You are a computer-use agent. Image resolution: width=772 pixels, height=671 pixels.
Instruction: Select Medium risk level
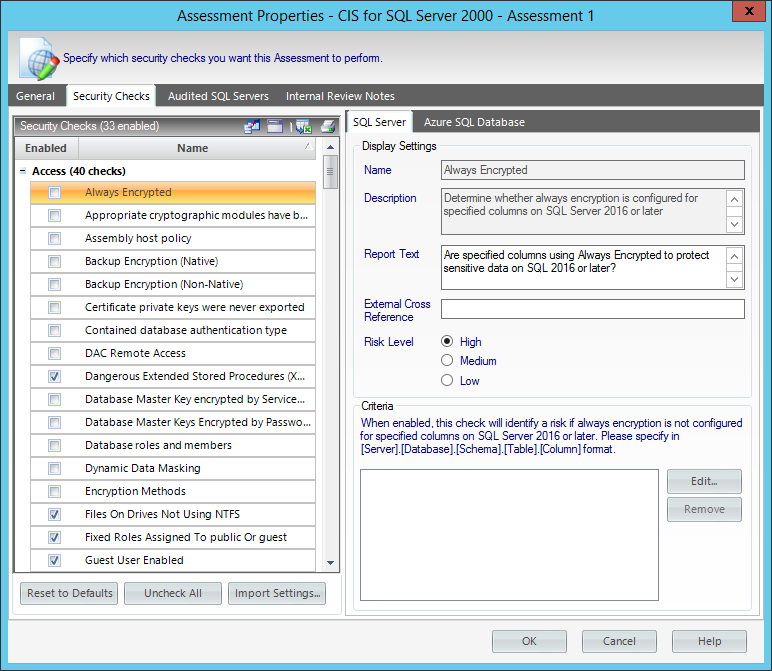[x=447, y=360]
